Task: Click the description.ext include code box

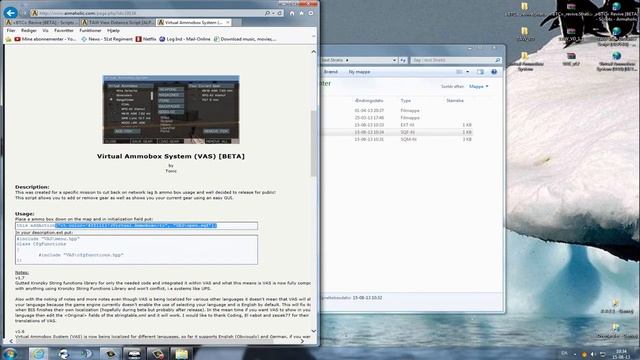Action: point(136,249)
